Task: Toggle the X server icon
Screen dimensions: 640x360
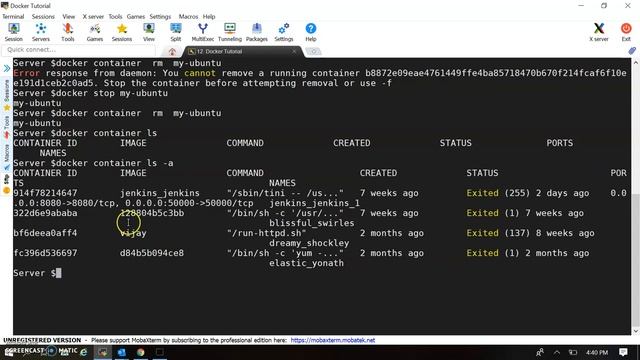Action: pyautogui.click(x=599, y=32)
